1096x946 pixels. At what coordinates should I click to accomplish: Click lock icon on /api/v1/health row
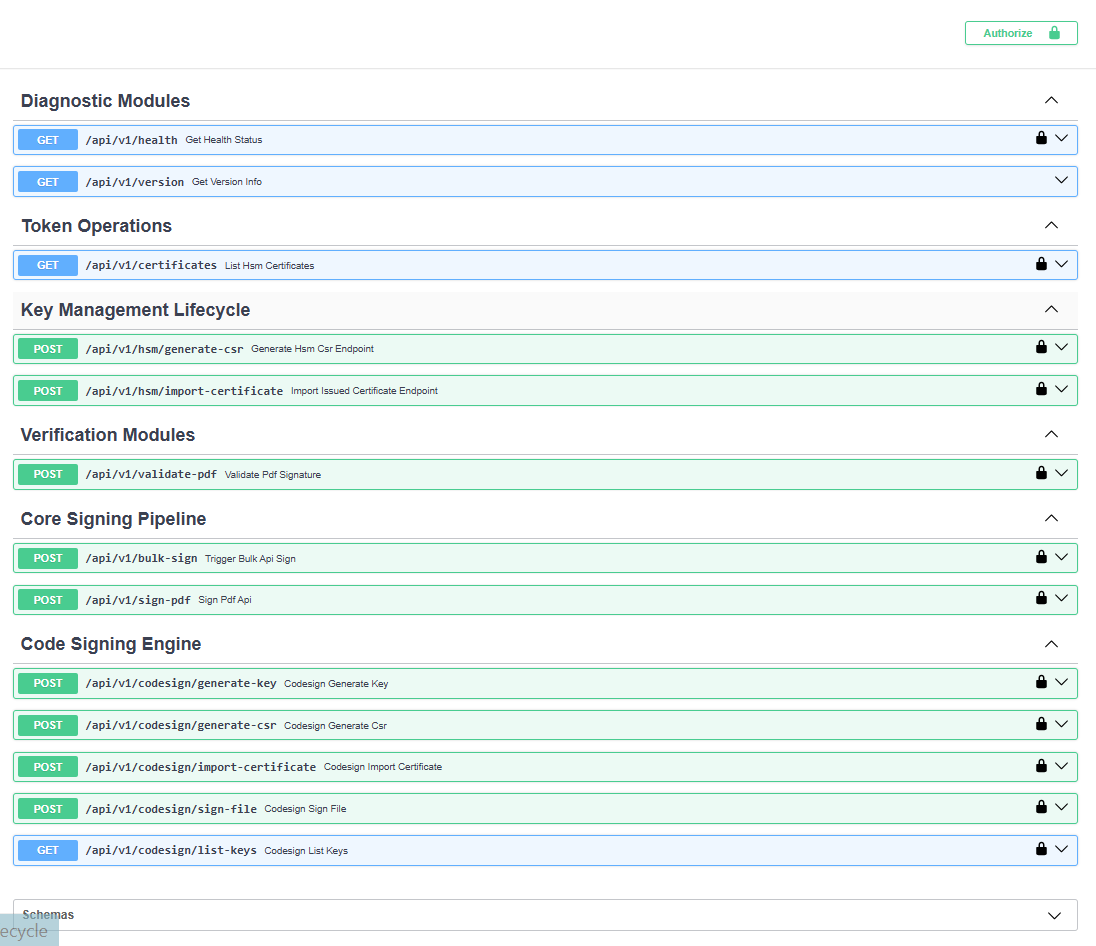pos(1041,138)
